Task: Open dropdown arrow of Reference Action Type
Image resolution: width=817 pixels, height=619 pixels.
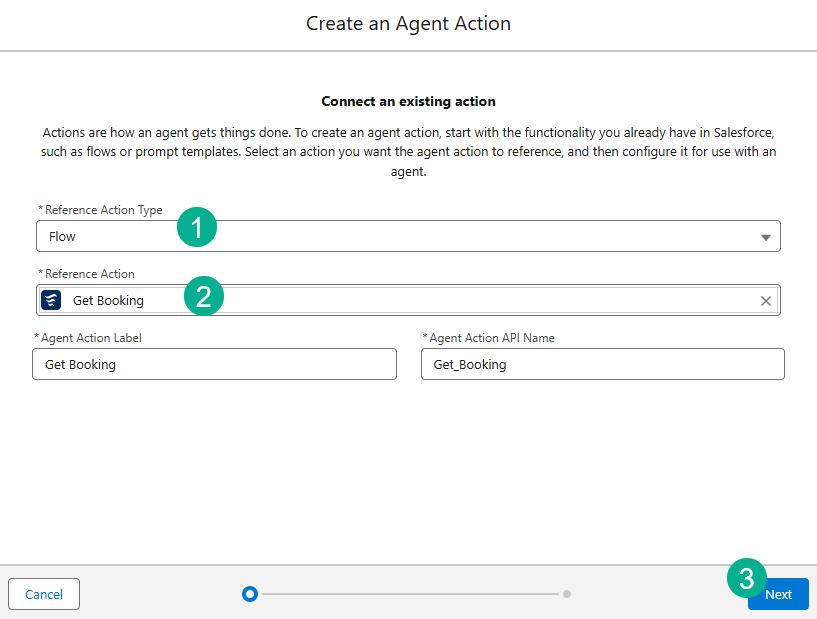Action: tap(765, 237)
